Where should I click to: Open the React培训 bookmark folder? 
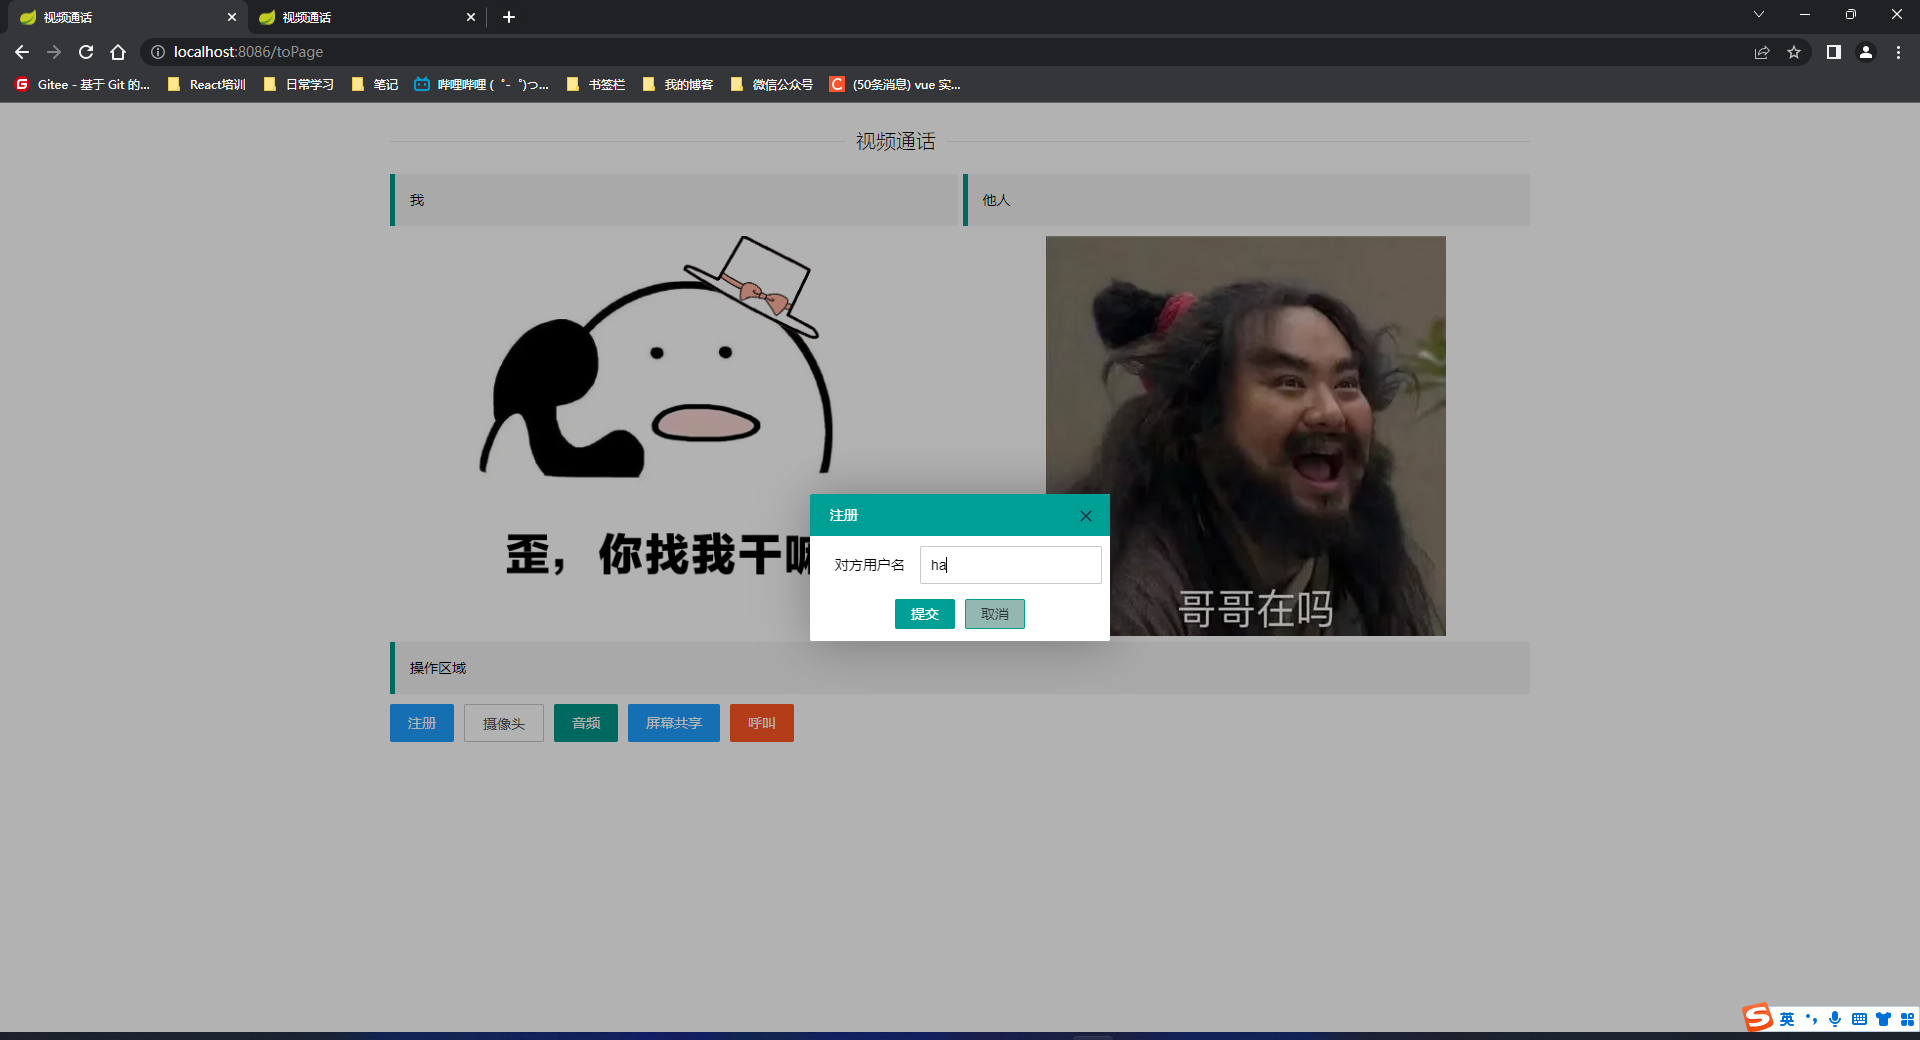coord(207,85)
